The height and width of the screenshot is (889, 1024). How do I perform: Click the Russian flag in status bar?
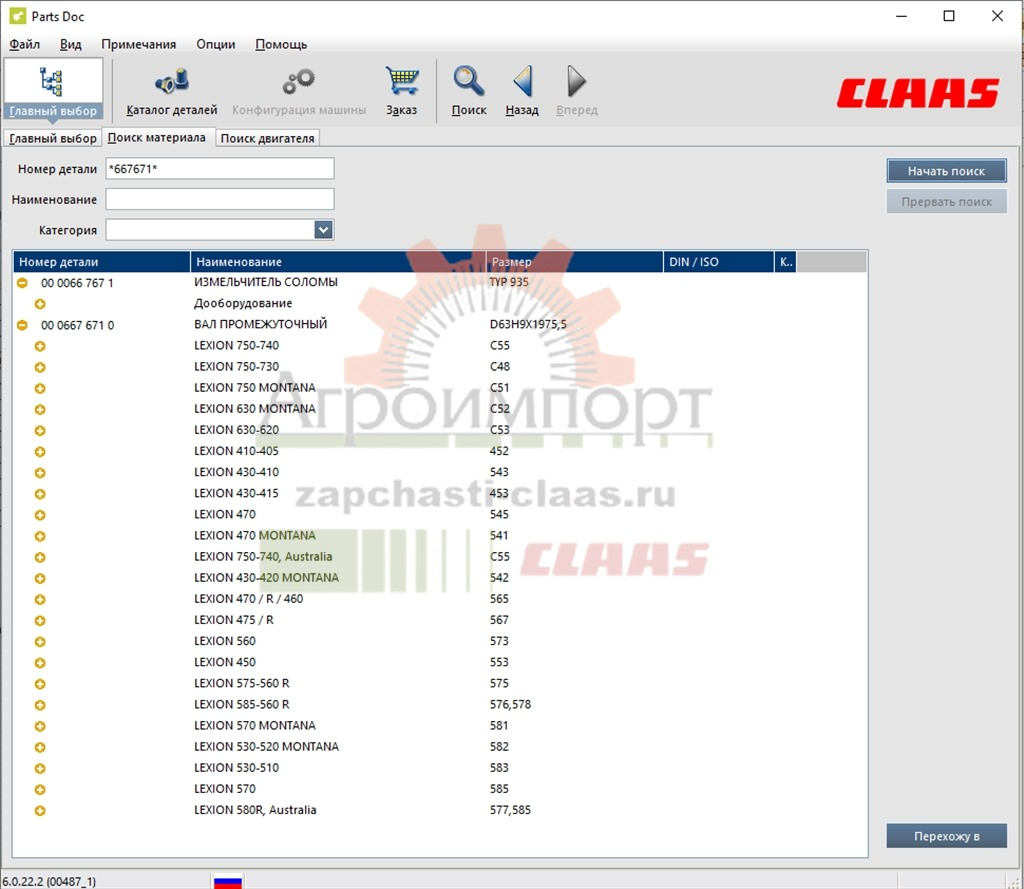click(x=228, y=881)
